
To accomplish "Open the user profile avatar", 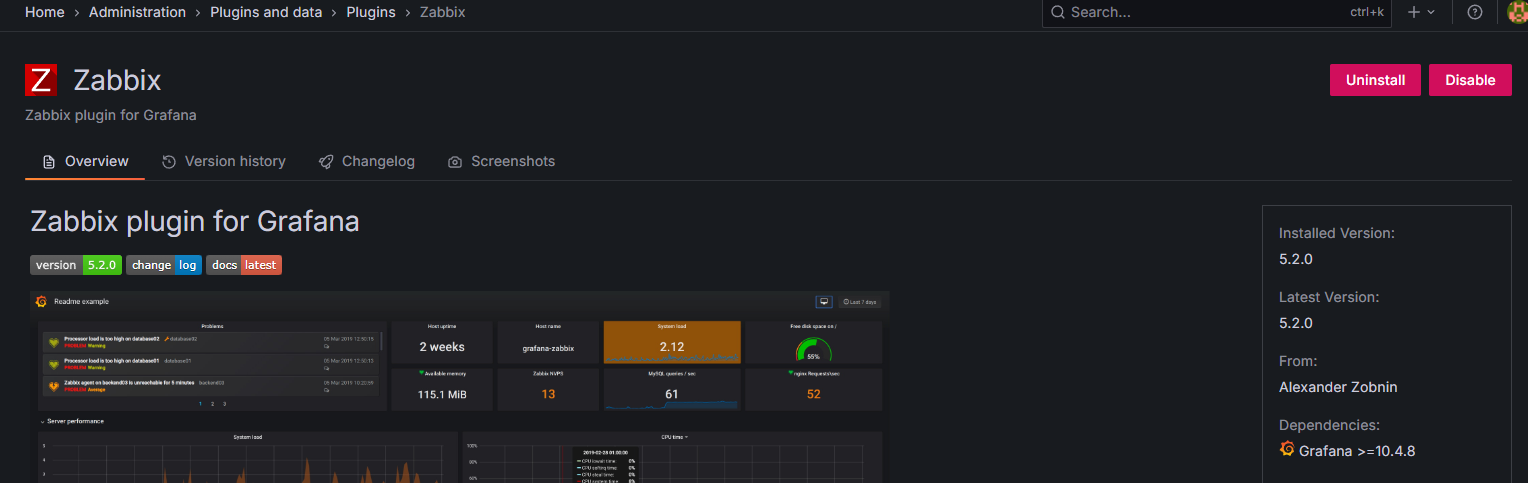I will pos(1518,12).
